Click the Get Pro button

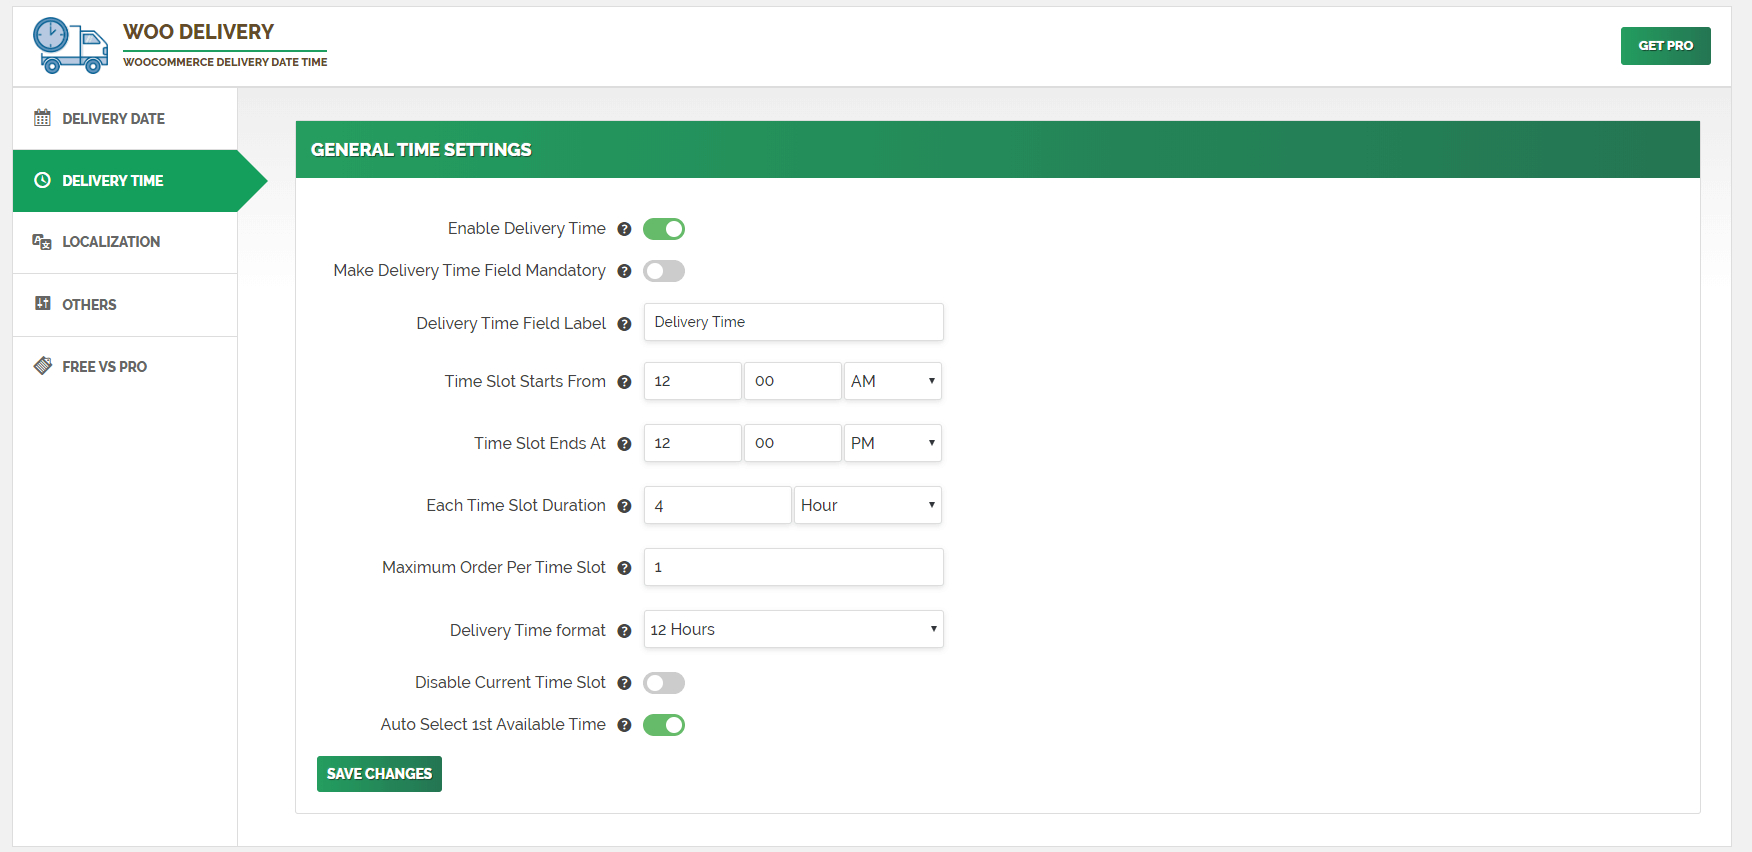point(1666,46)
